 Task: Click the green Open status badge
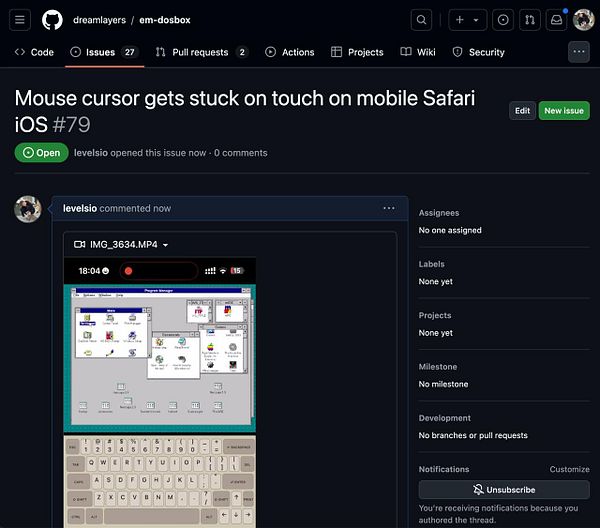pyautogui.click(x=41, y=153)
